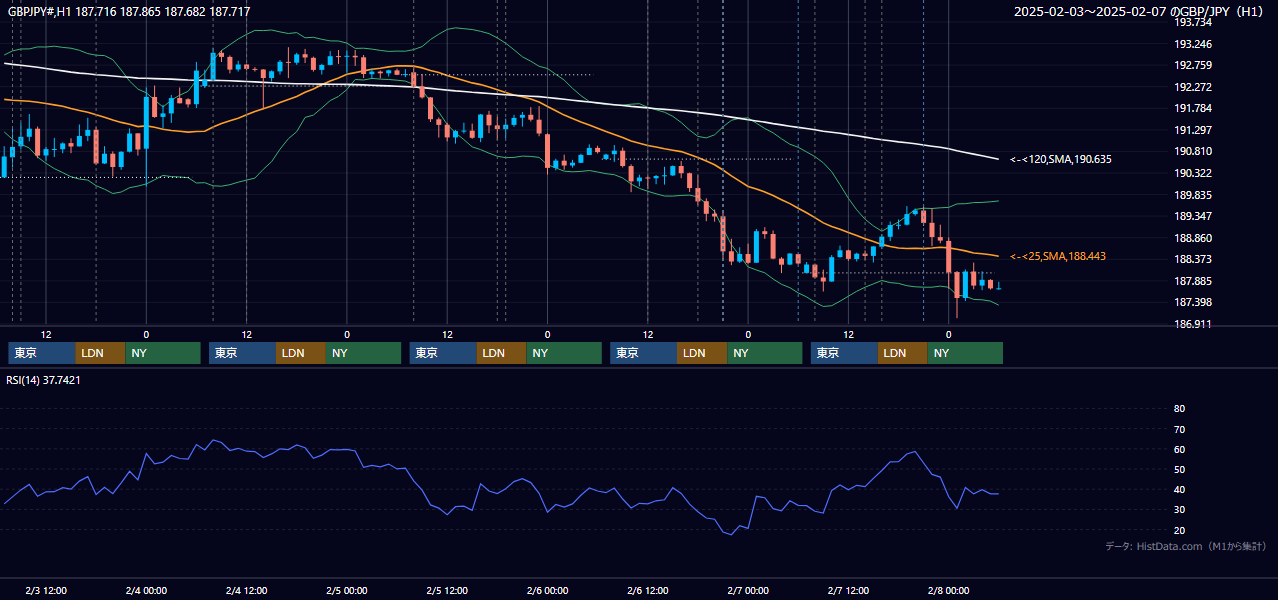The image size is (1278, 600).
Task: Click the 2/8 00:00 time axis label
Action: [x=948, y=591]
